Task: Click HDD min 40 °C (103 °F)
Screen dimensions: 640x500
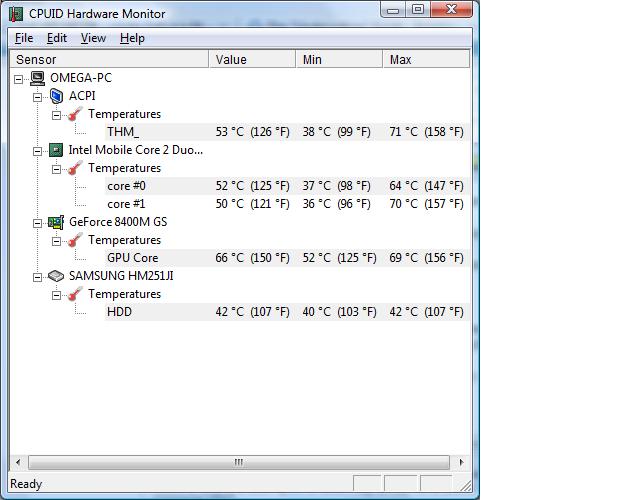Action: (x=340, y=312)
